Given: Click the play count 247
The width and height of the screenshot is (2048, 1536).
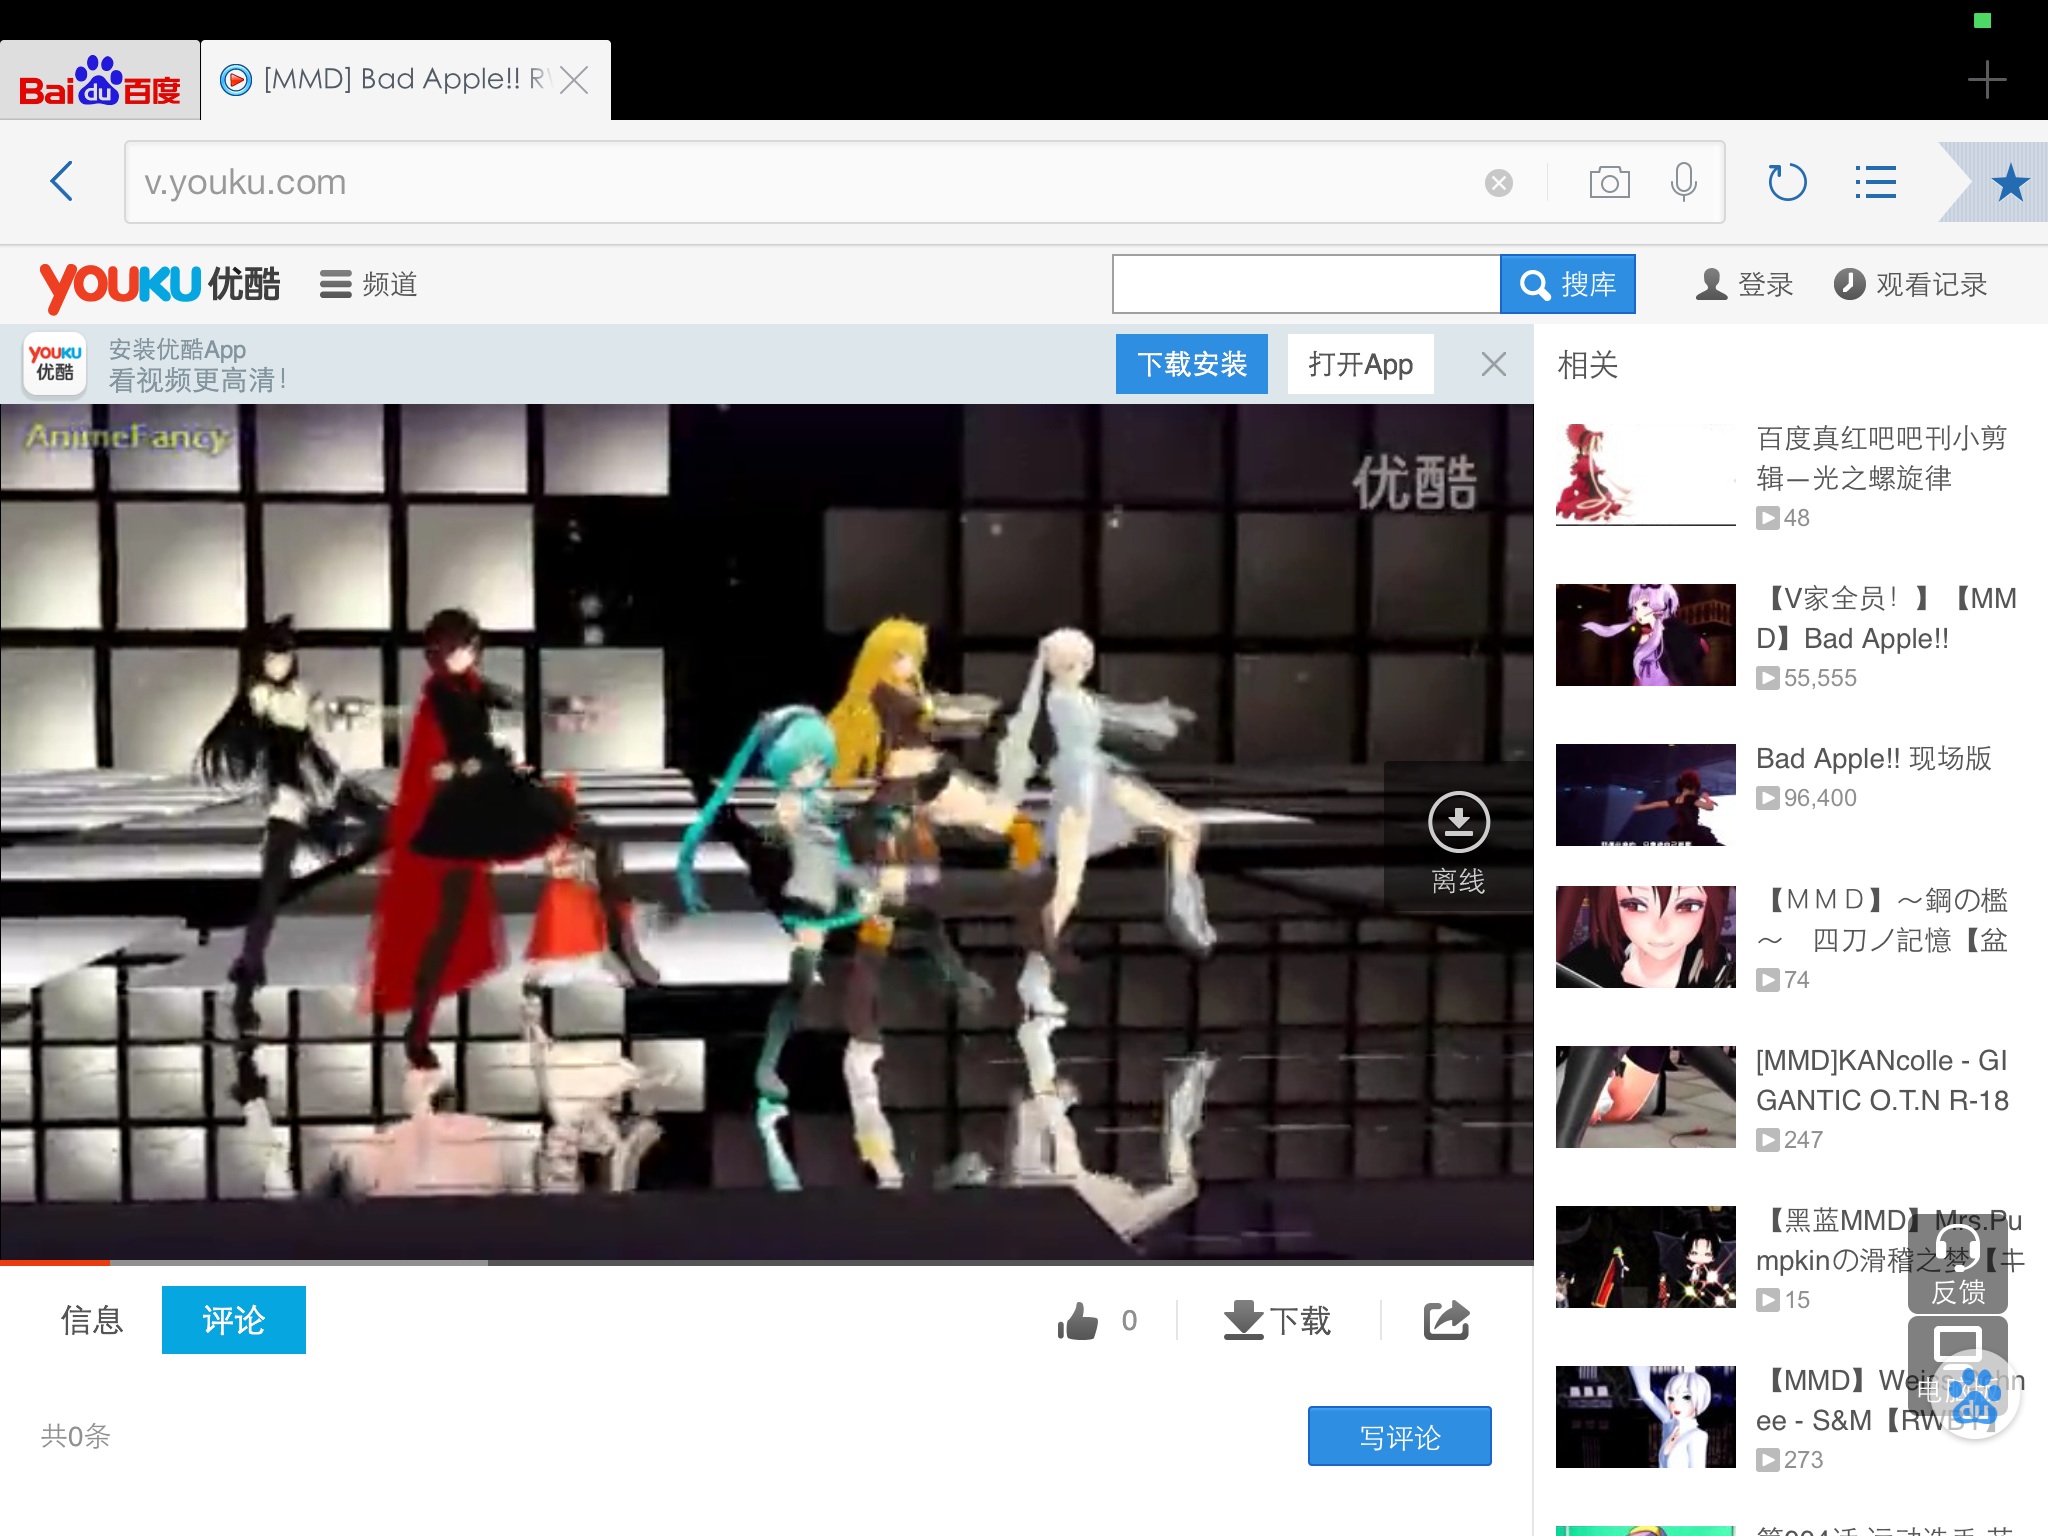Looking at the screenshot, I should pyautogui.click(x=1803, y=1140).
